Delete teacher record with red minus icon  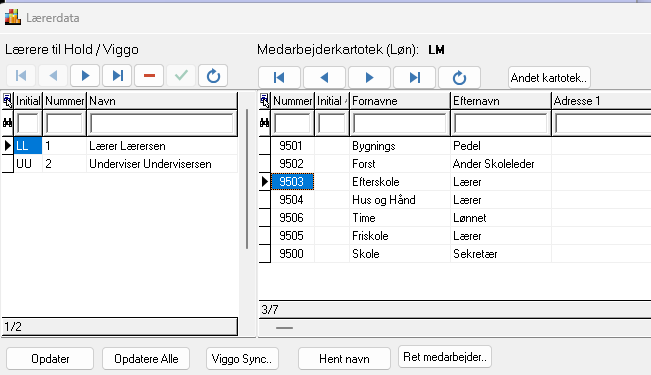pos(149,76)
